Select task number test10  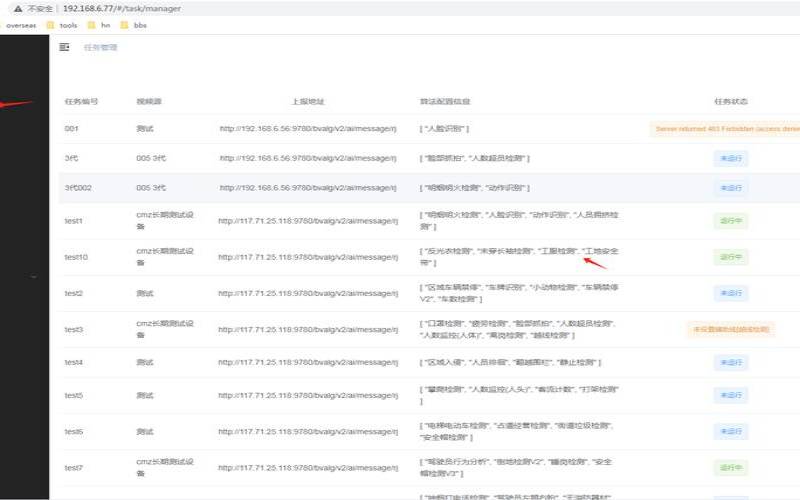(76, 257)
